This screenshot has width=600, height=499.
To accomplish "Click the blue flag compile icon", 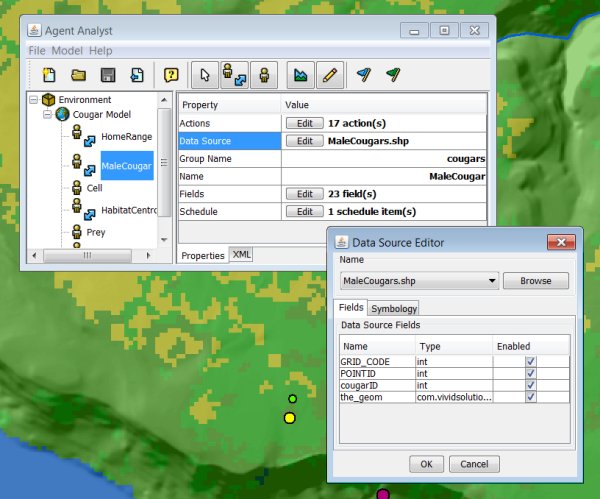I will [364, 74].
